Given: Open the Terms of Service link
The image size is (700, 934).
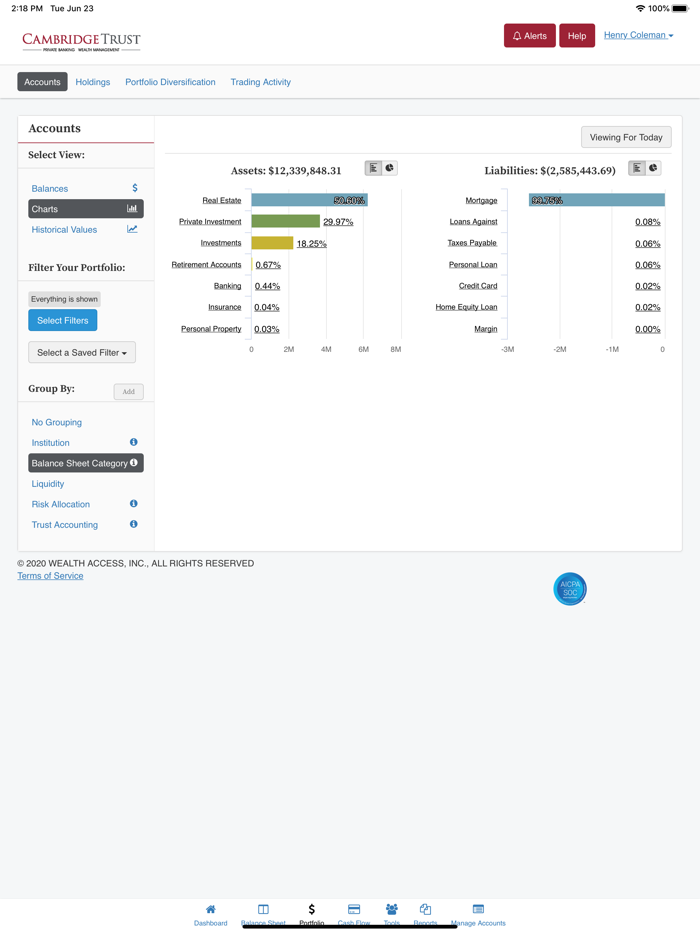Looking at the screenshot, I should click(x=50, y=575).
